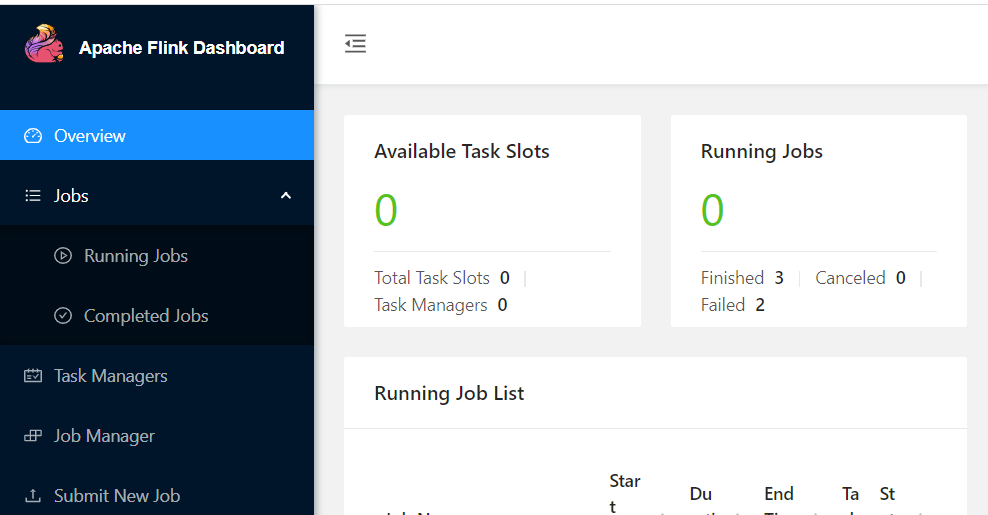Click the Running Job List heading
Image resolution: width=988 pixels, height=515 pixels.
point(449,393)
